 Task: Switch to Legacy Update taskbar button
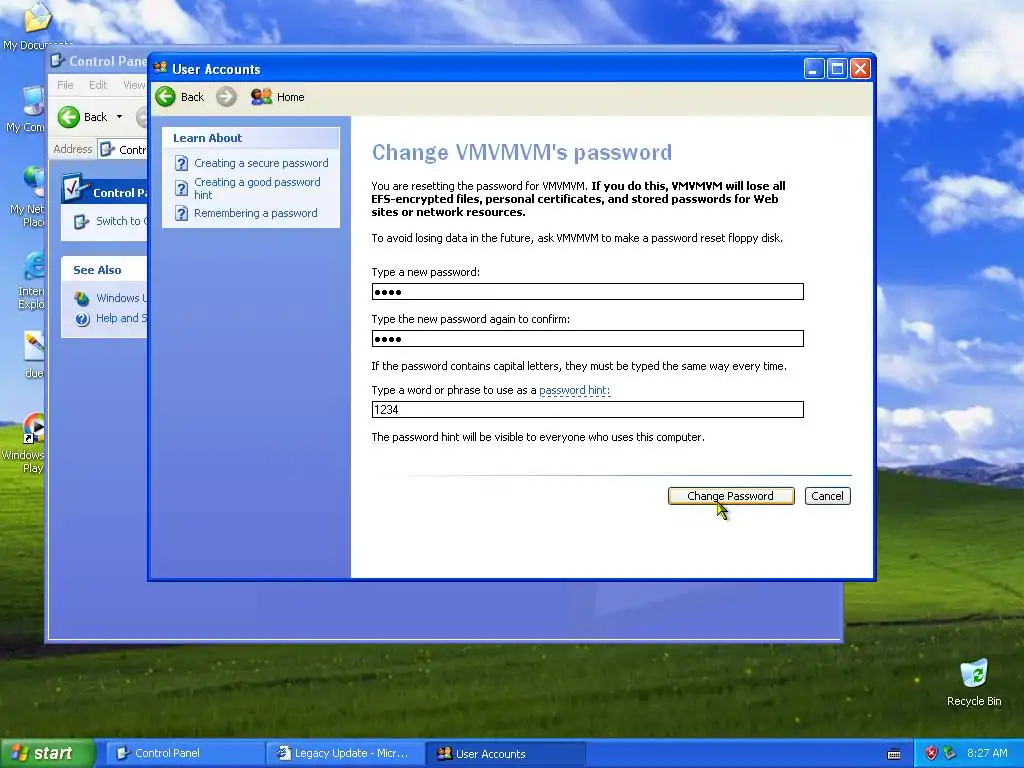click(346, 753)
